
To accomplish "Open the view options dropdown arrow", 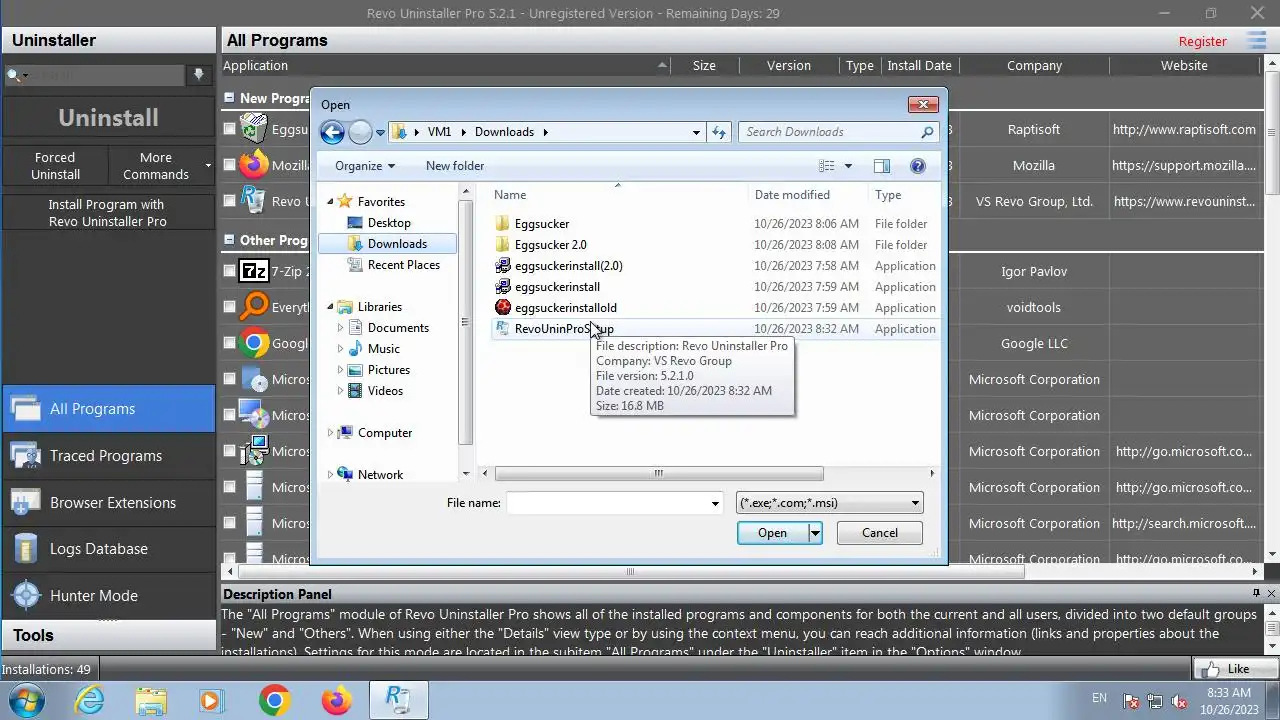I will [848, 166].
